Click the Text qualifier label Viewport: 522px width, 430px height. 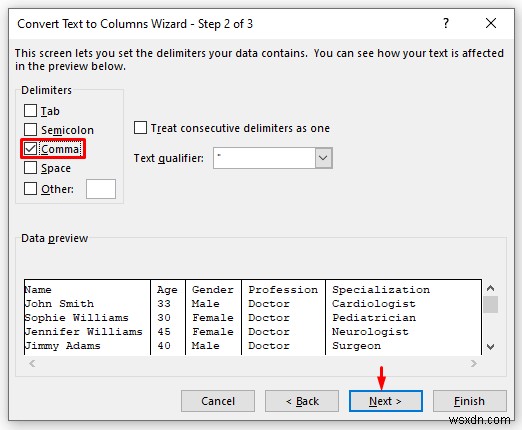point(169,158)
